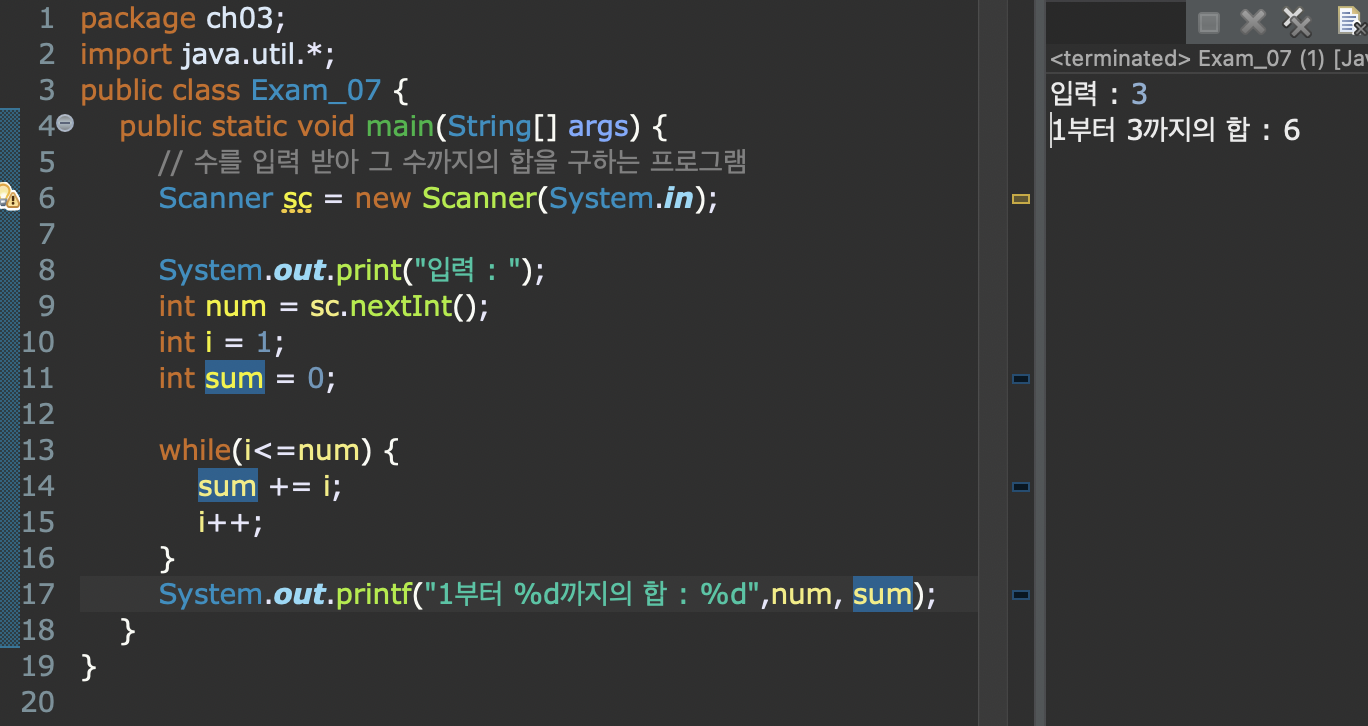The height and width of the screenshot is (726, 1368).
Task: Click the 'while' keyword on line 13
Action: pos(195,450)
